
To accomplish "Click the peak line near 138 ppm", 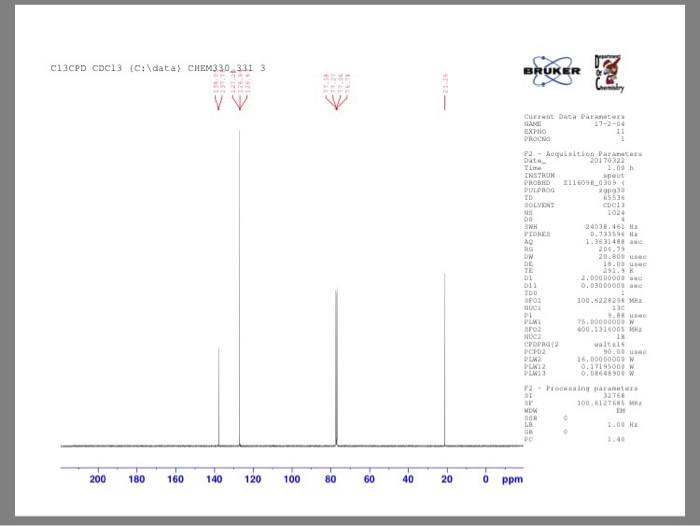I will [x=219, y=397].
